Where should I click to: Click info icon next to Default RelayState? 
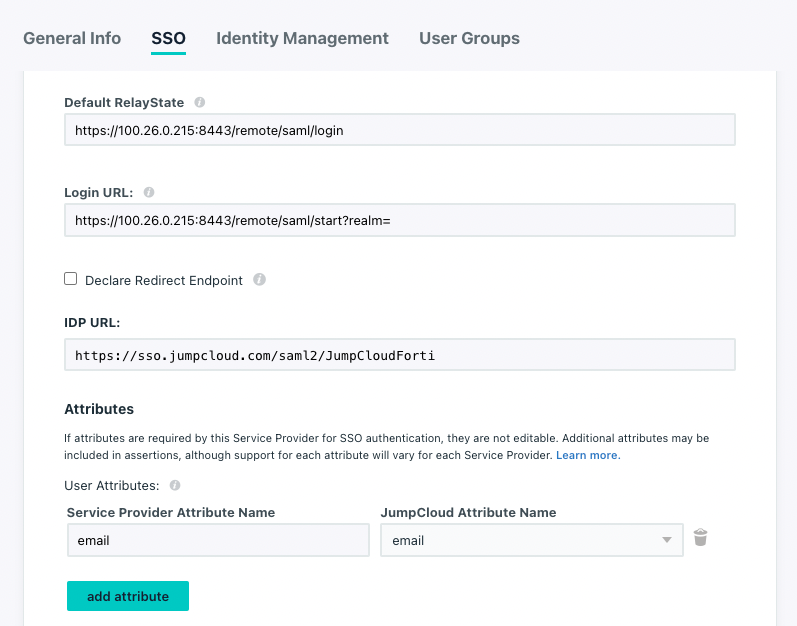pos(200,102)
